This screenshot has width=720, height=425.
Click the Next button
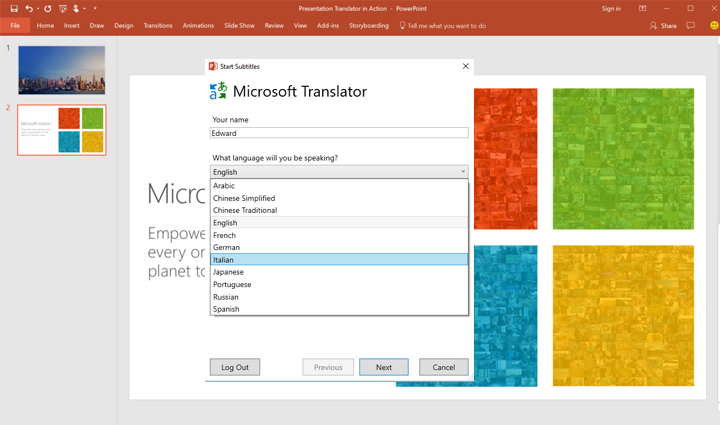point(384,367)
